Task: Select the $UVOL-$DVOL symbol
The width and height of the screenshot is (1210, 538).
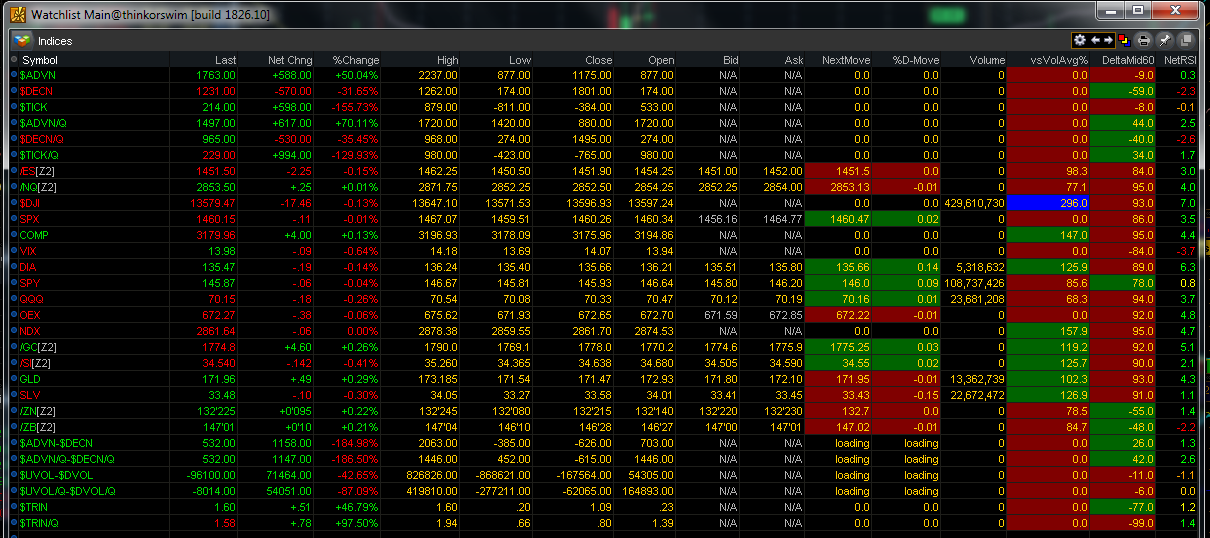Action: point(56,475)
